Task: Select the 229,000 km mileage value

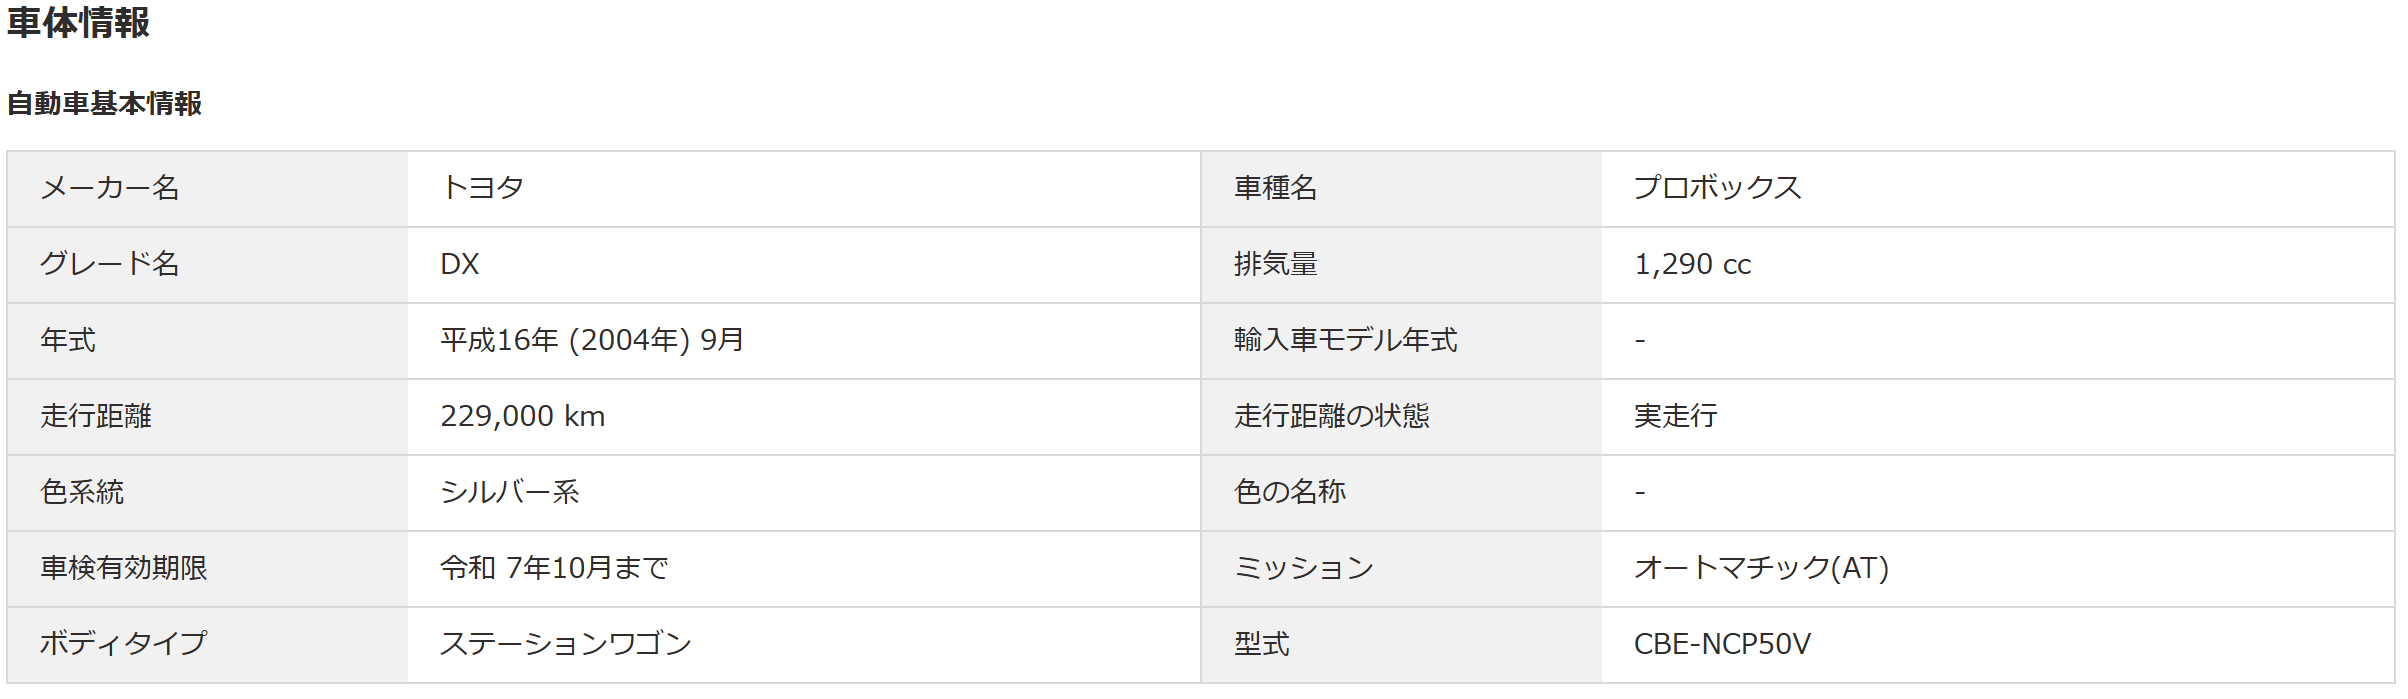Action: pyautogui.click(x=523, y=416)
